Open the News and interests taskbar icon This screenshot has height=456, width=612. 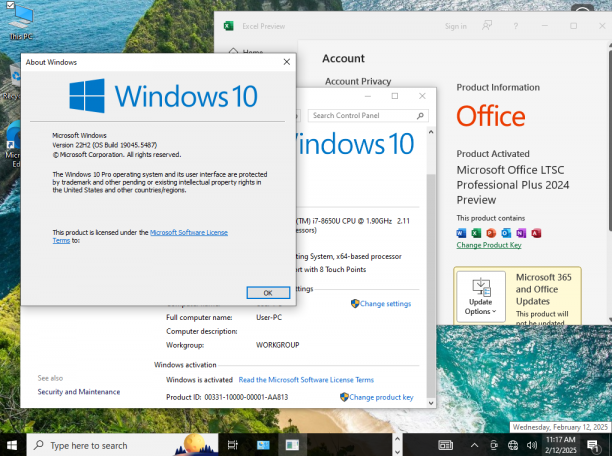coord(445,445)
